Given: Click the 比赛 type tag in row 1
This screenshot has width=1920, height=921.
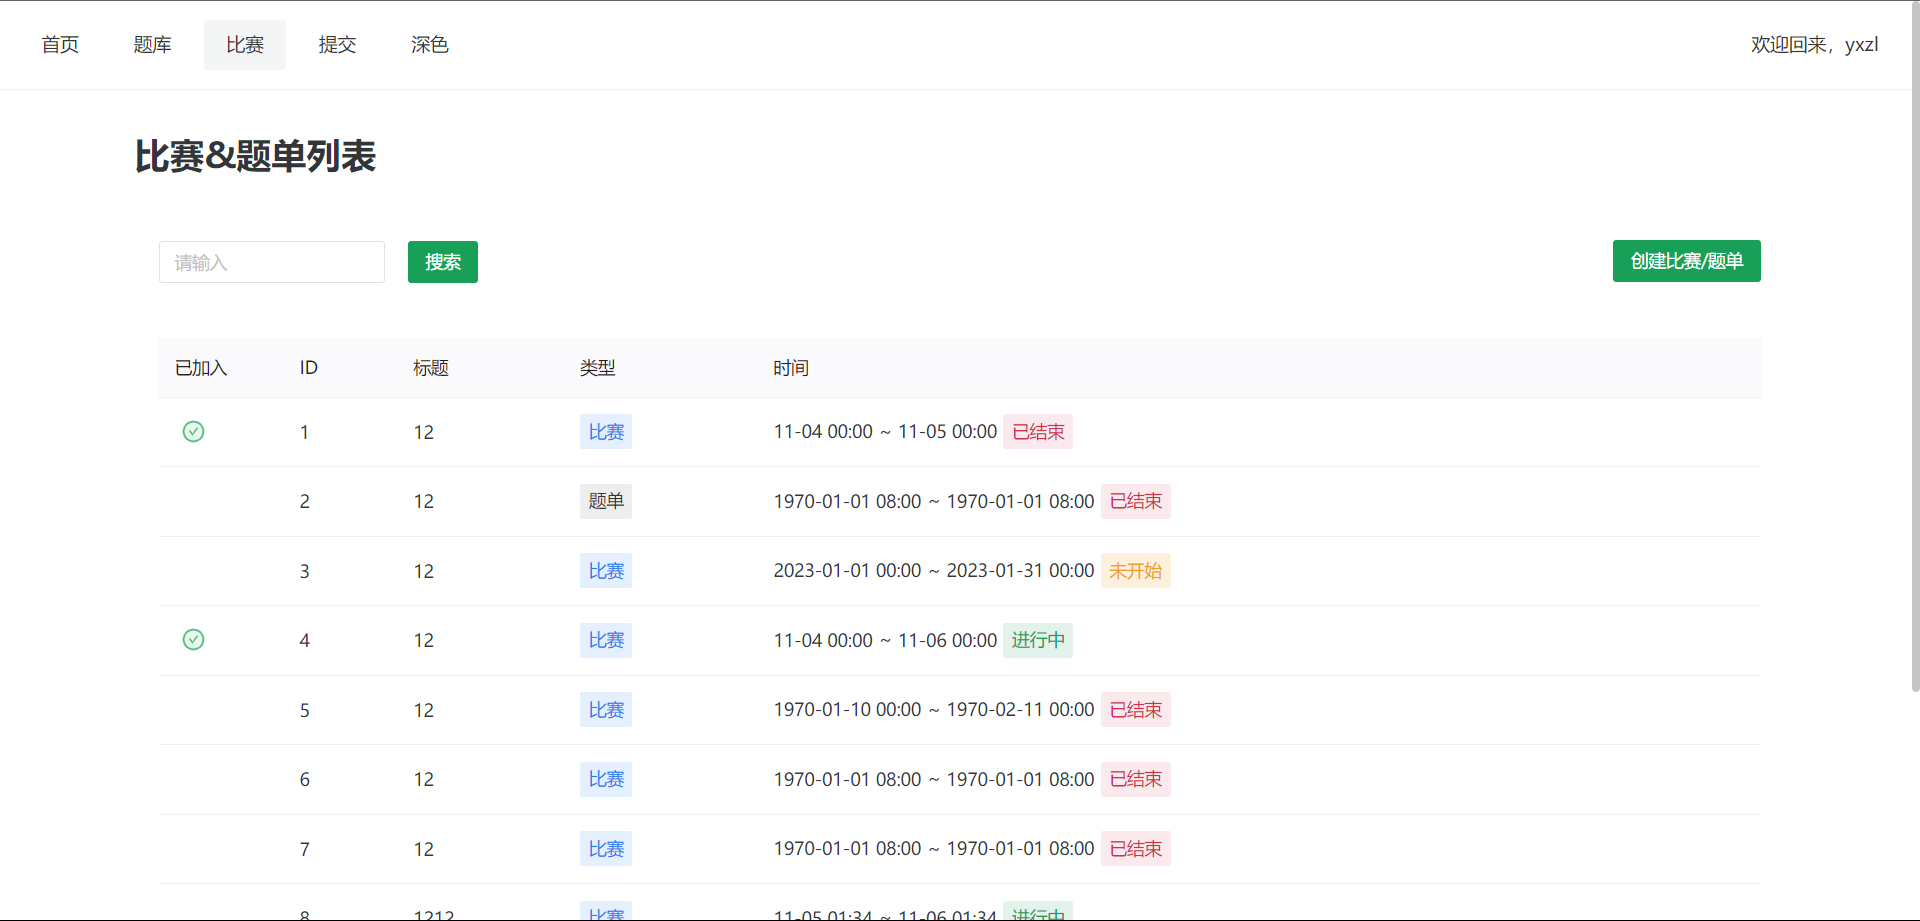Looking at the screenshot, I should tap(605, 432).
